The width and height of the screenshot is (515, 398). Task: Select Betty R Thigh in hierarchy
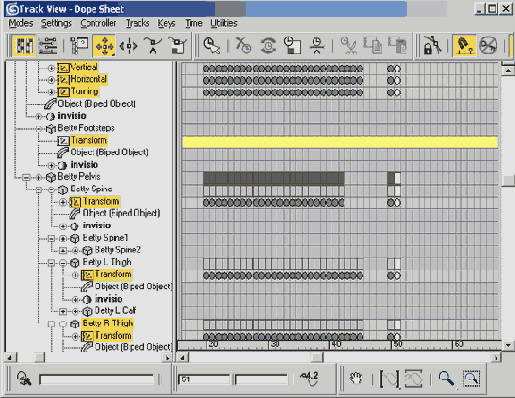108,323
